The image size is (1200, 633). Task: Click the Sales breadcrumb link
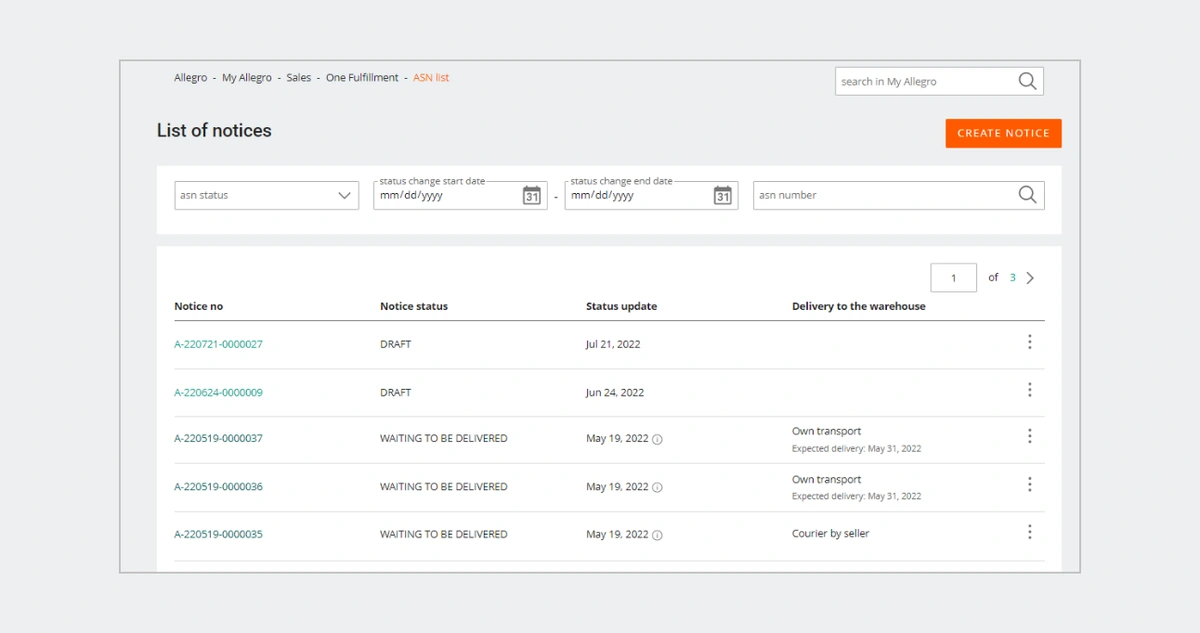[x=299, y=78]
